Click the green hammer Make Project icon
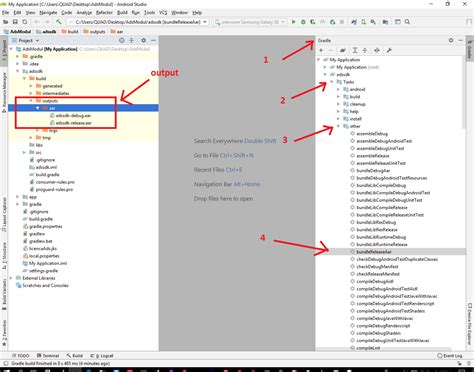 pyautogui.click(x=59, y=22)
